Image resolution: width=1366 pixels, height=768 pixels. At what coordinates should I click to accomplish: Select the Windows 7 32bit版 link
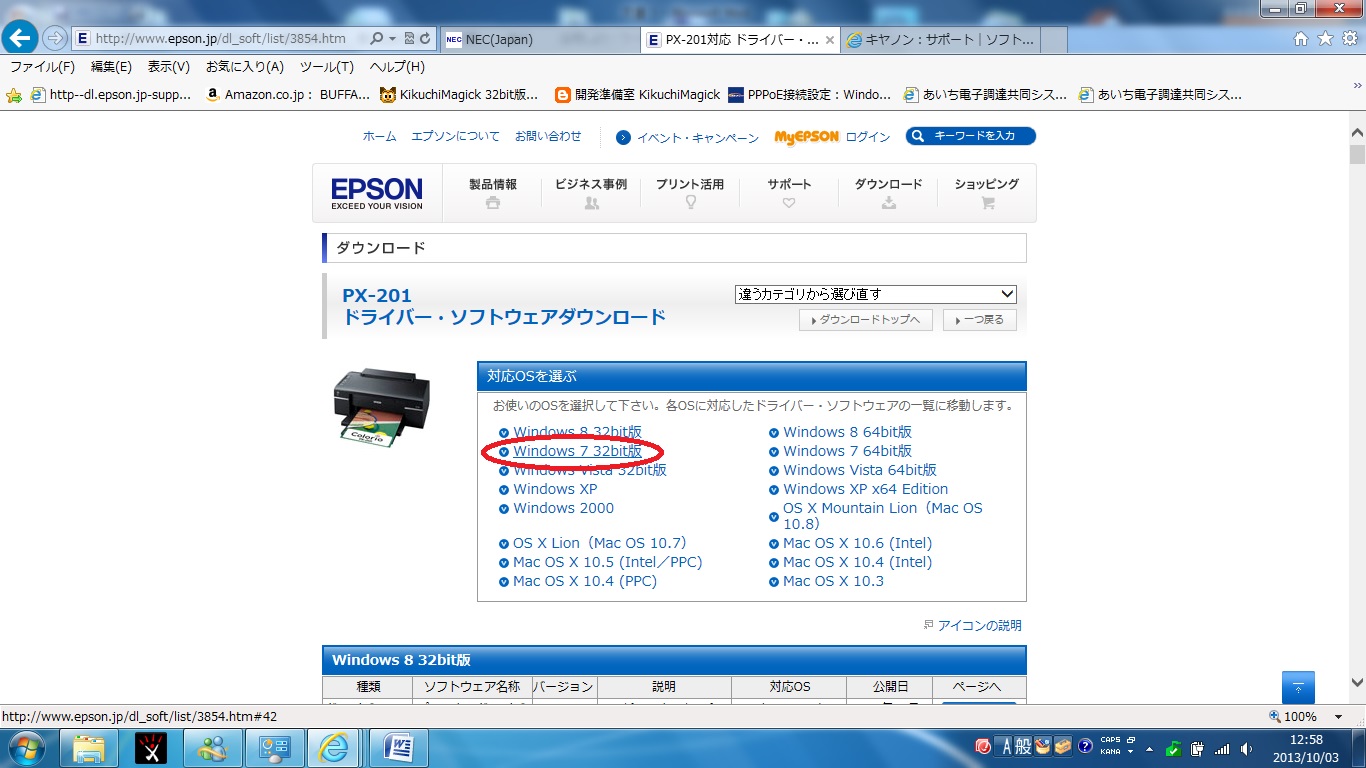[x=577, y=451]
